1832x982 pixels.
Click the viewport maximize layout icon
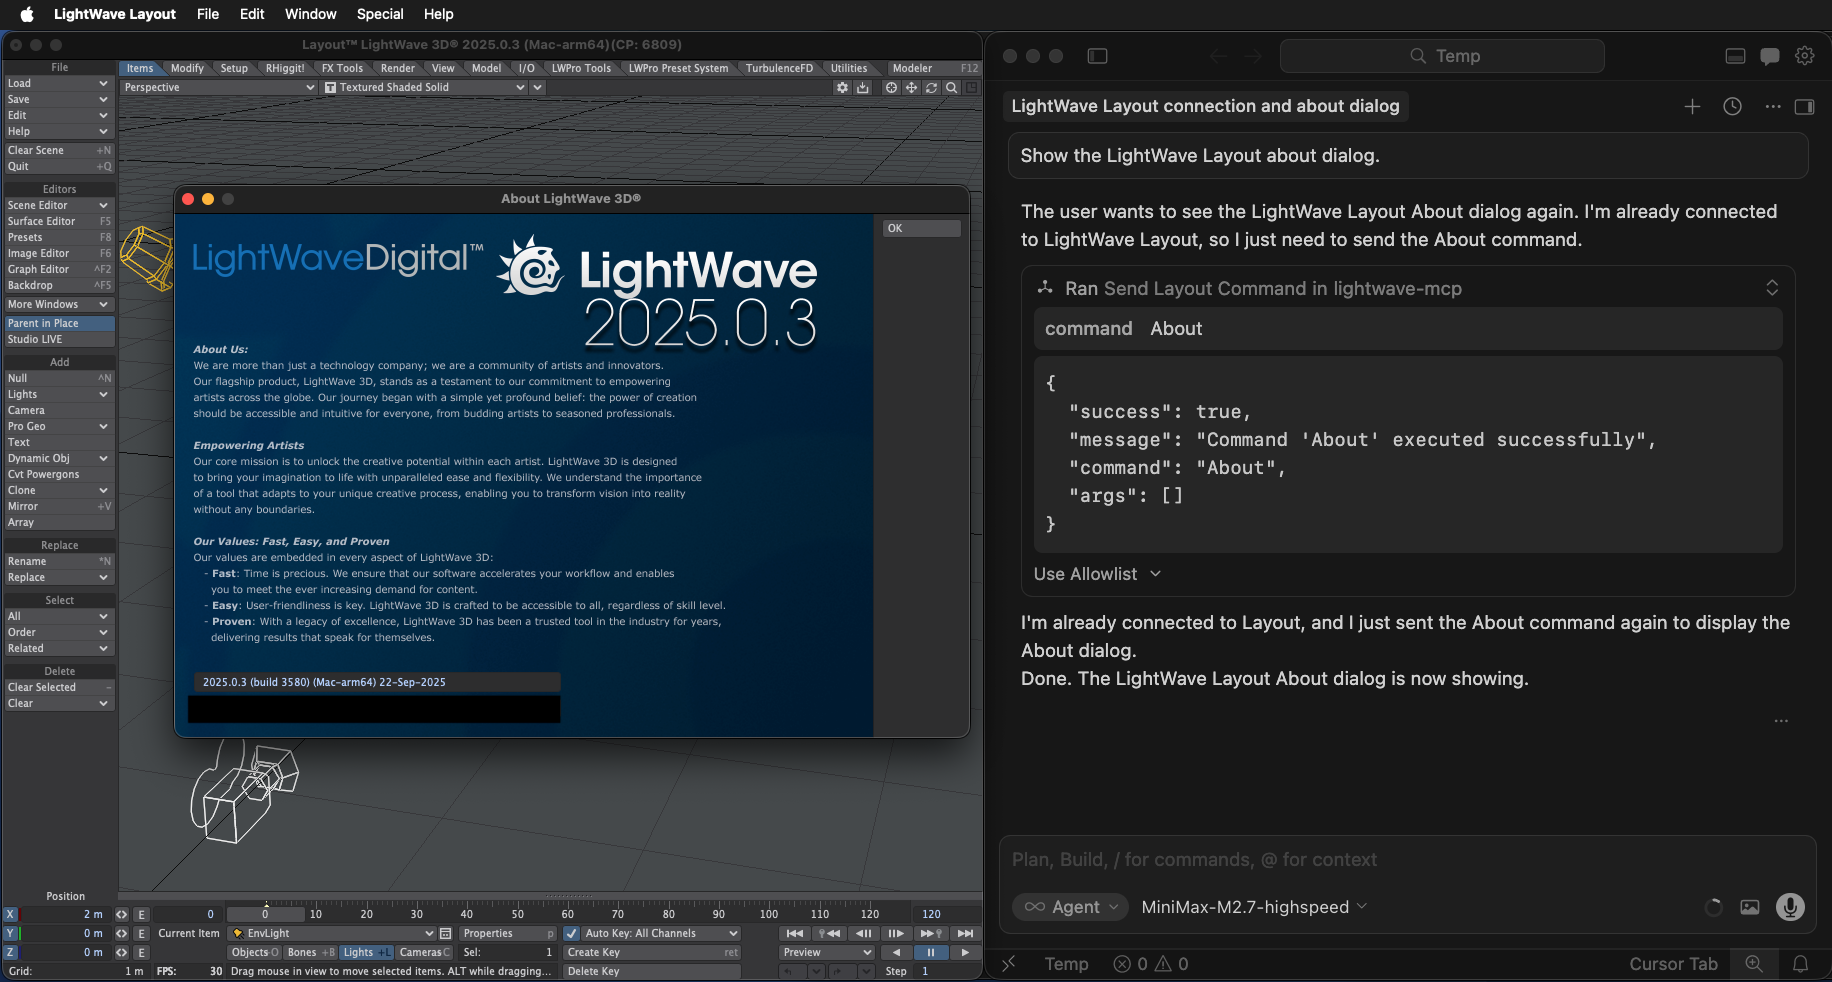click(970, 88)
